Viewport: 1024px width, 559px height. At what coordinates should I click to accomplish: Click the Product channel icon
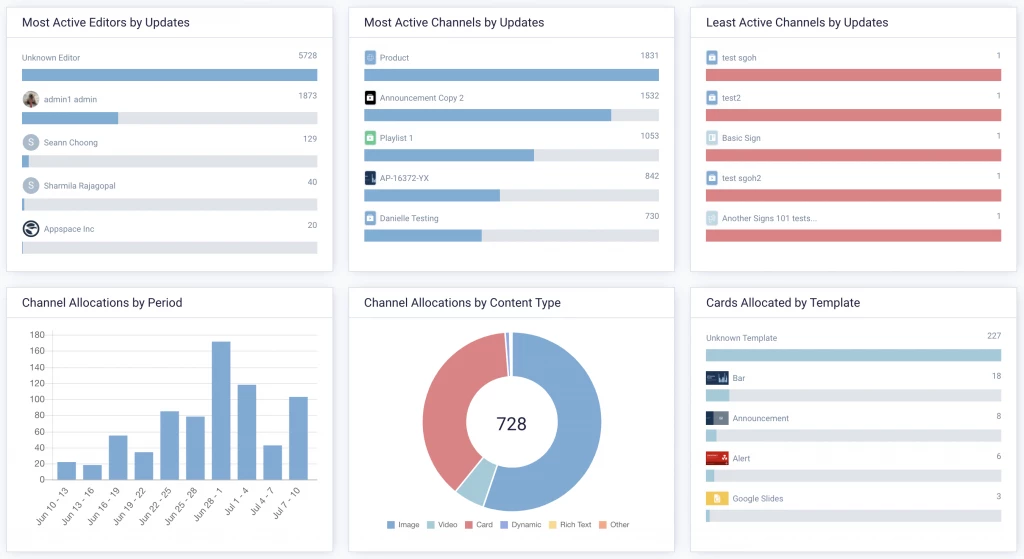pos(370,57)
